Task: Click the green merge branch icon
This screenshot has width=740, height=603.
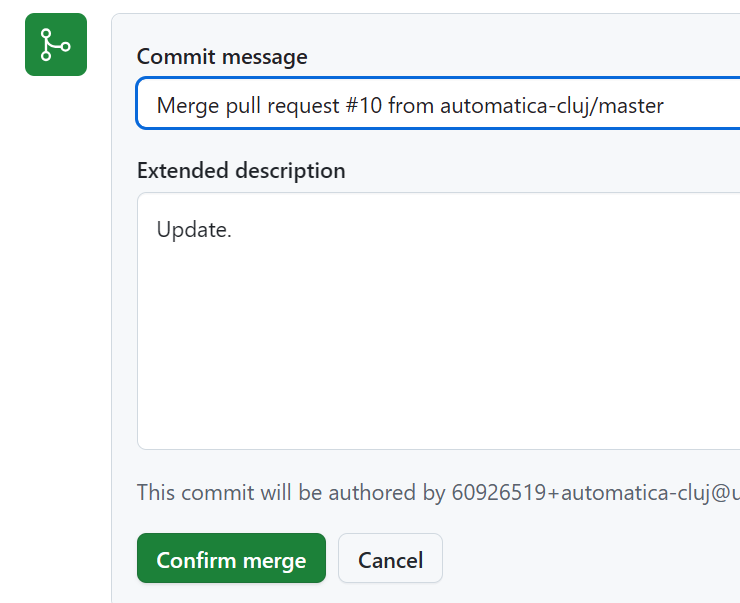Action: pyautogui.click(x=56, y=44)
